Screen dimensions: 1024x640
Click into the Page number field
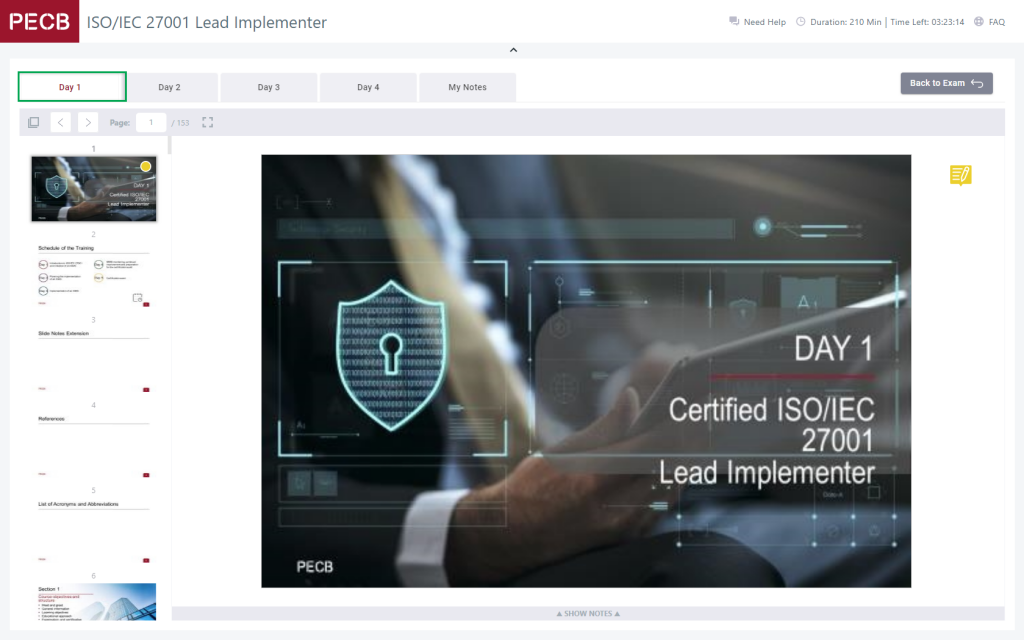coord(151,122)
